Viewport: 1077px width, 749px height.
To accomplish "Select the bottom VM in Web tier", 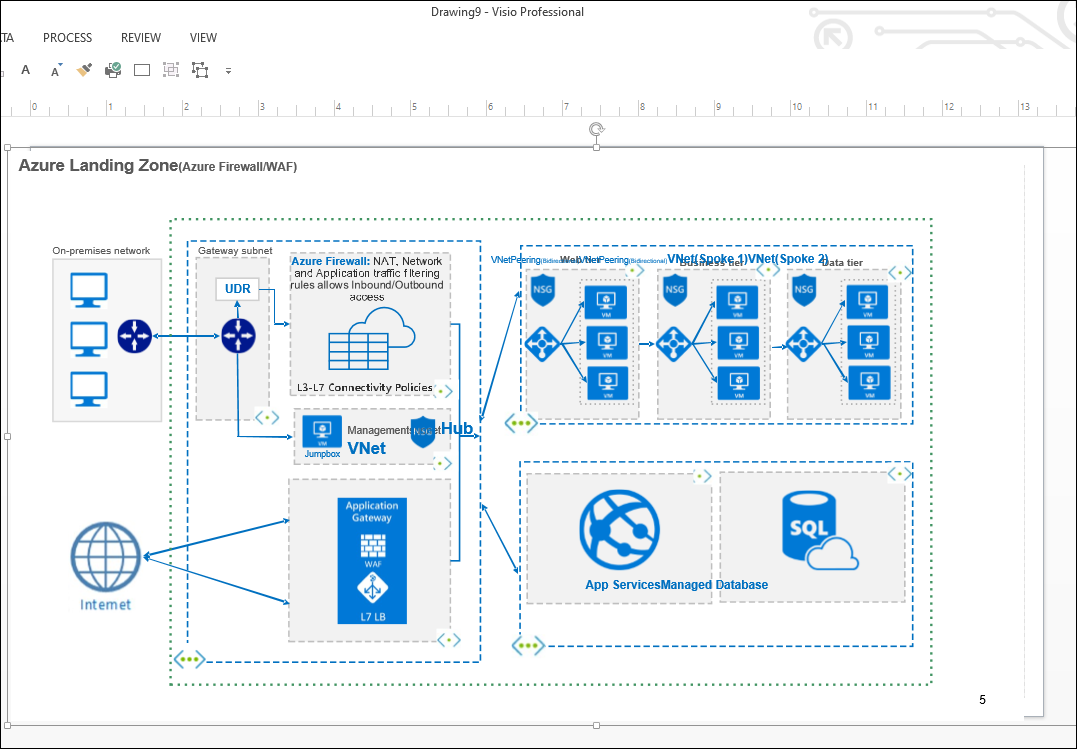I will coord(608,383).
